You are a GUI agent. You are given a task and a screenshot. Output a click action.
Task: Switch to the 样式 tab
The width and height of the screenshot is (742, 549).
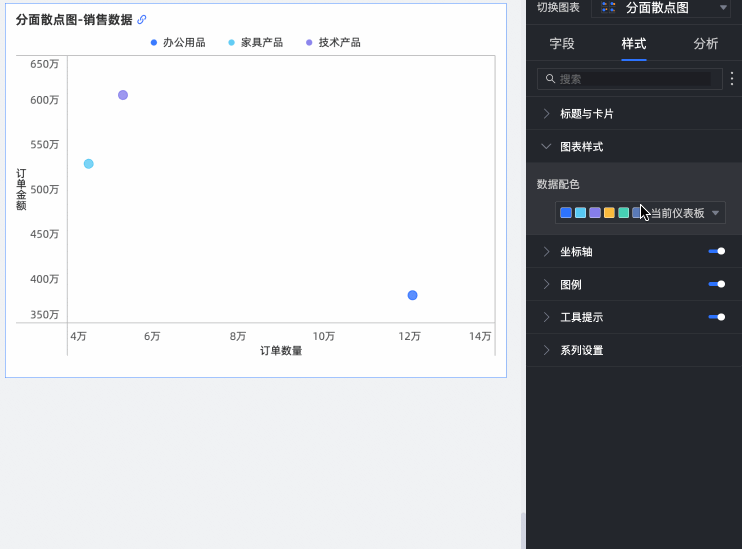[x=634, y=44]
